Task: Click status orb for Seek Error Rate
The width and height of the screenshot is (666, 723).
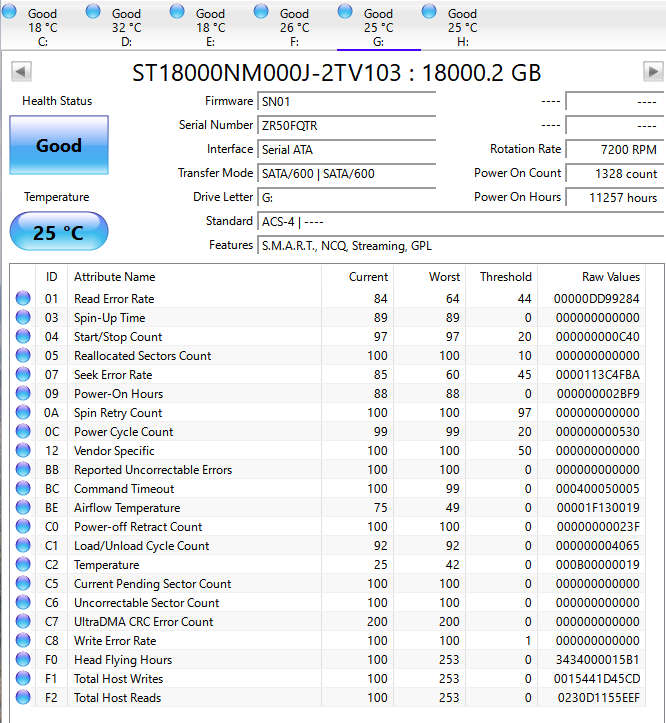Action: point(23,374)
